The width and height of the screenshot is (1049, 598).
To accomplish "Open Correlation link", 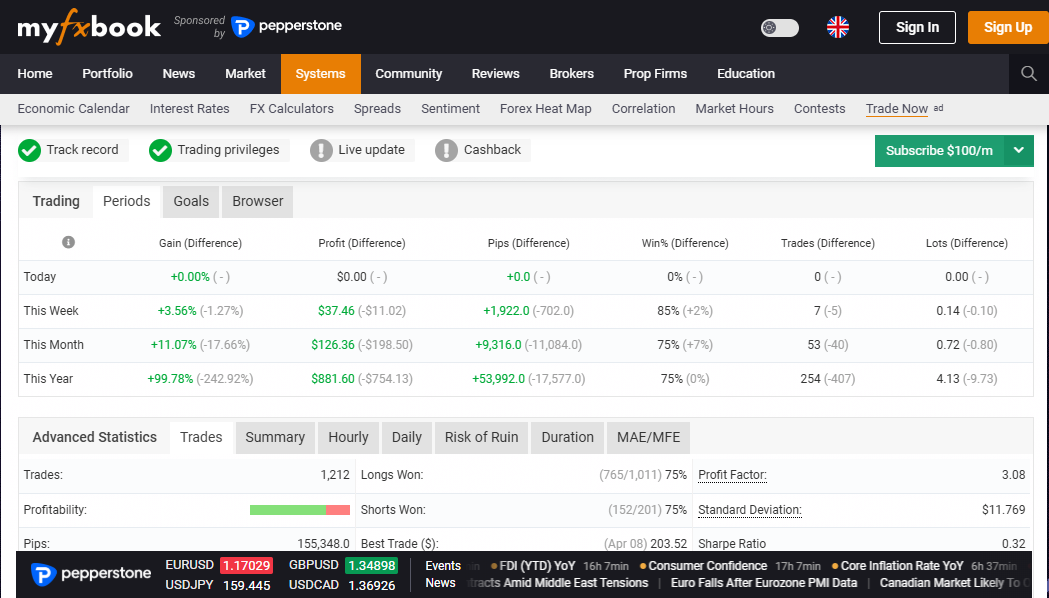I will pos(643,108).
